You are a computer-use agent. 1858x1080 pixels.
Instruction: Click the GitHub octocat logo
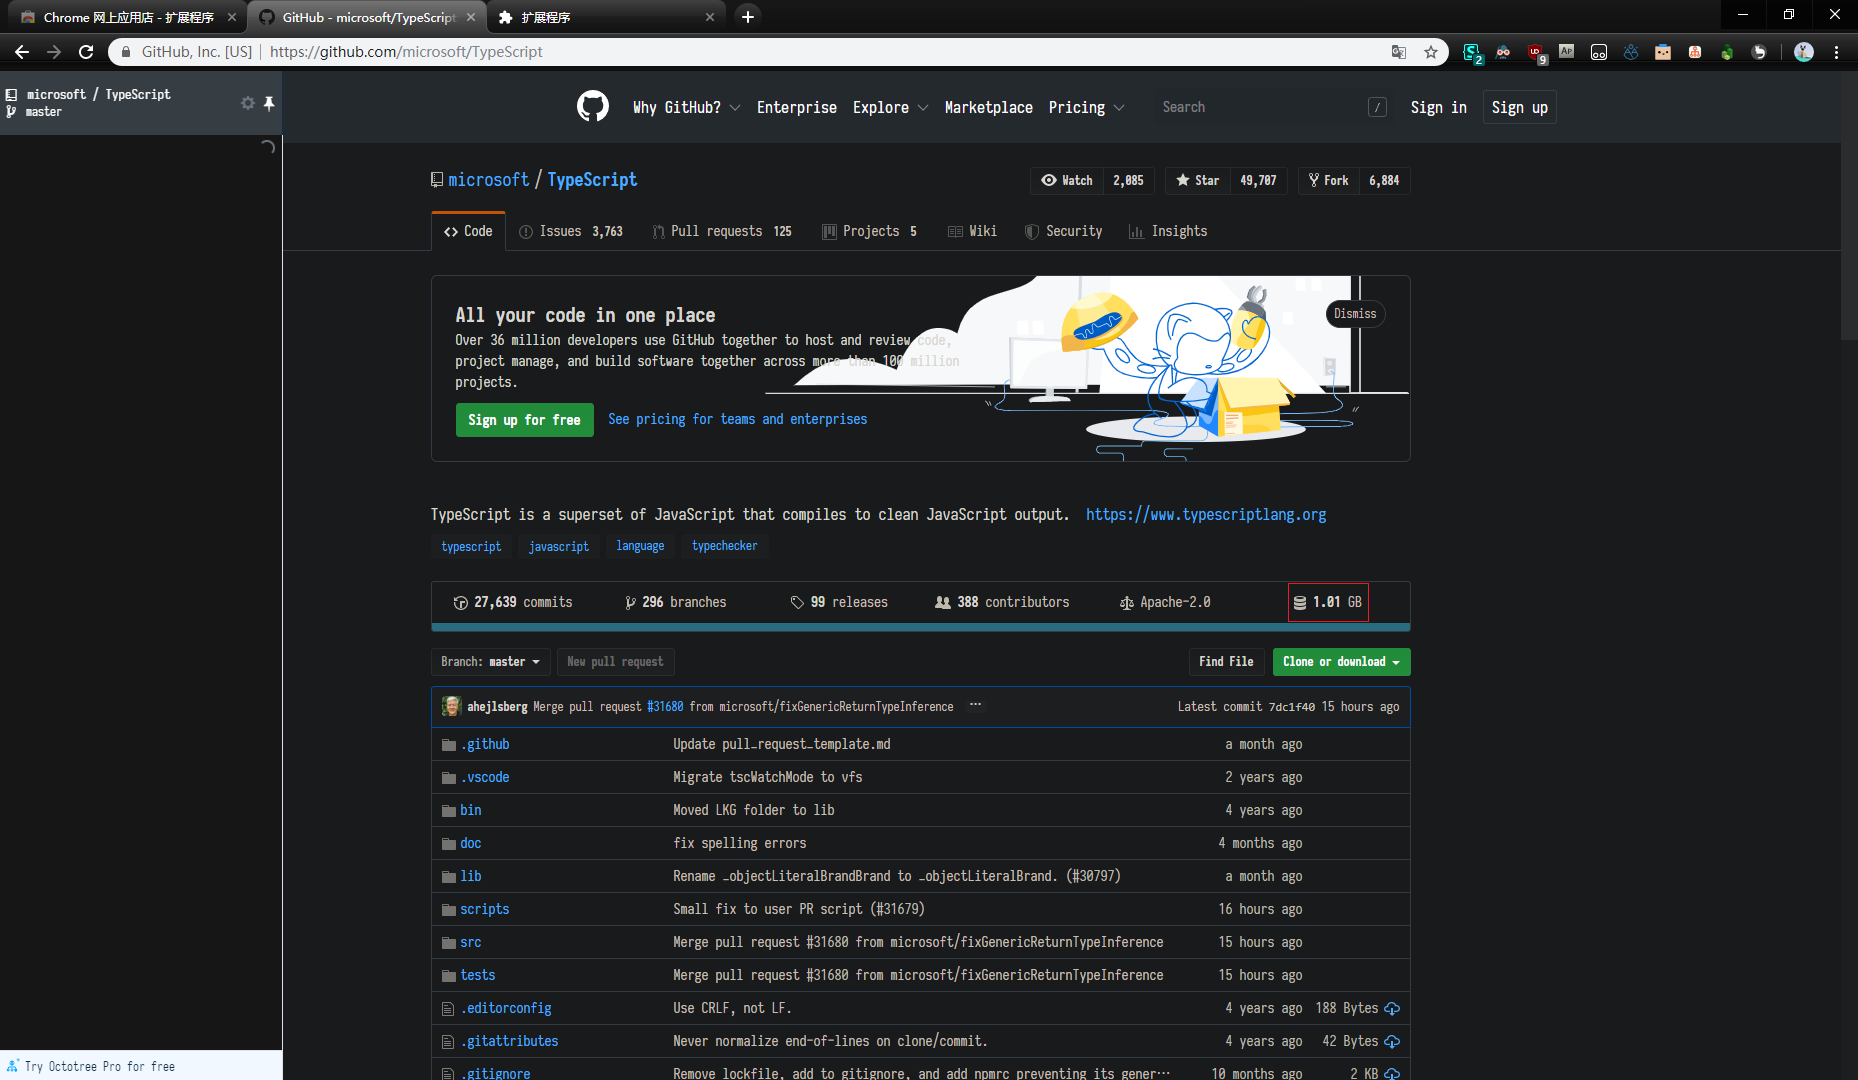pyautogui.click(x=593, y=106)
